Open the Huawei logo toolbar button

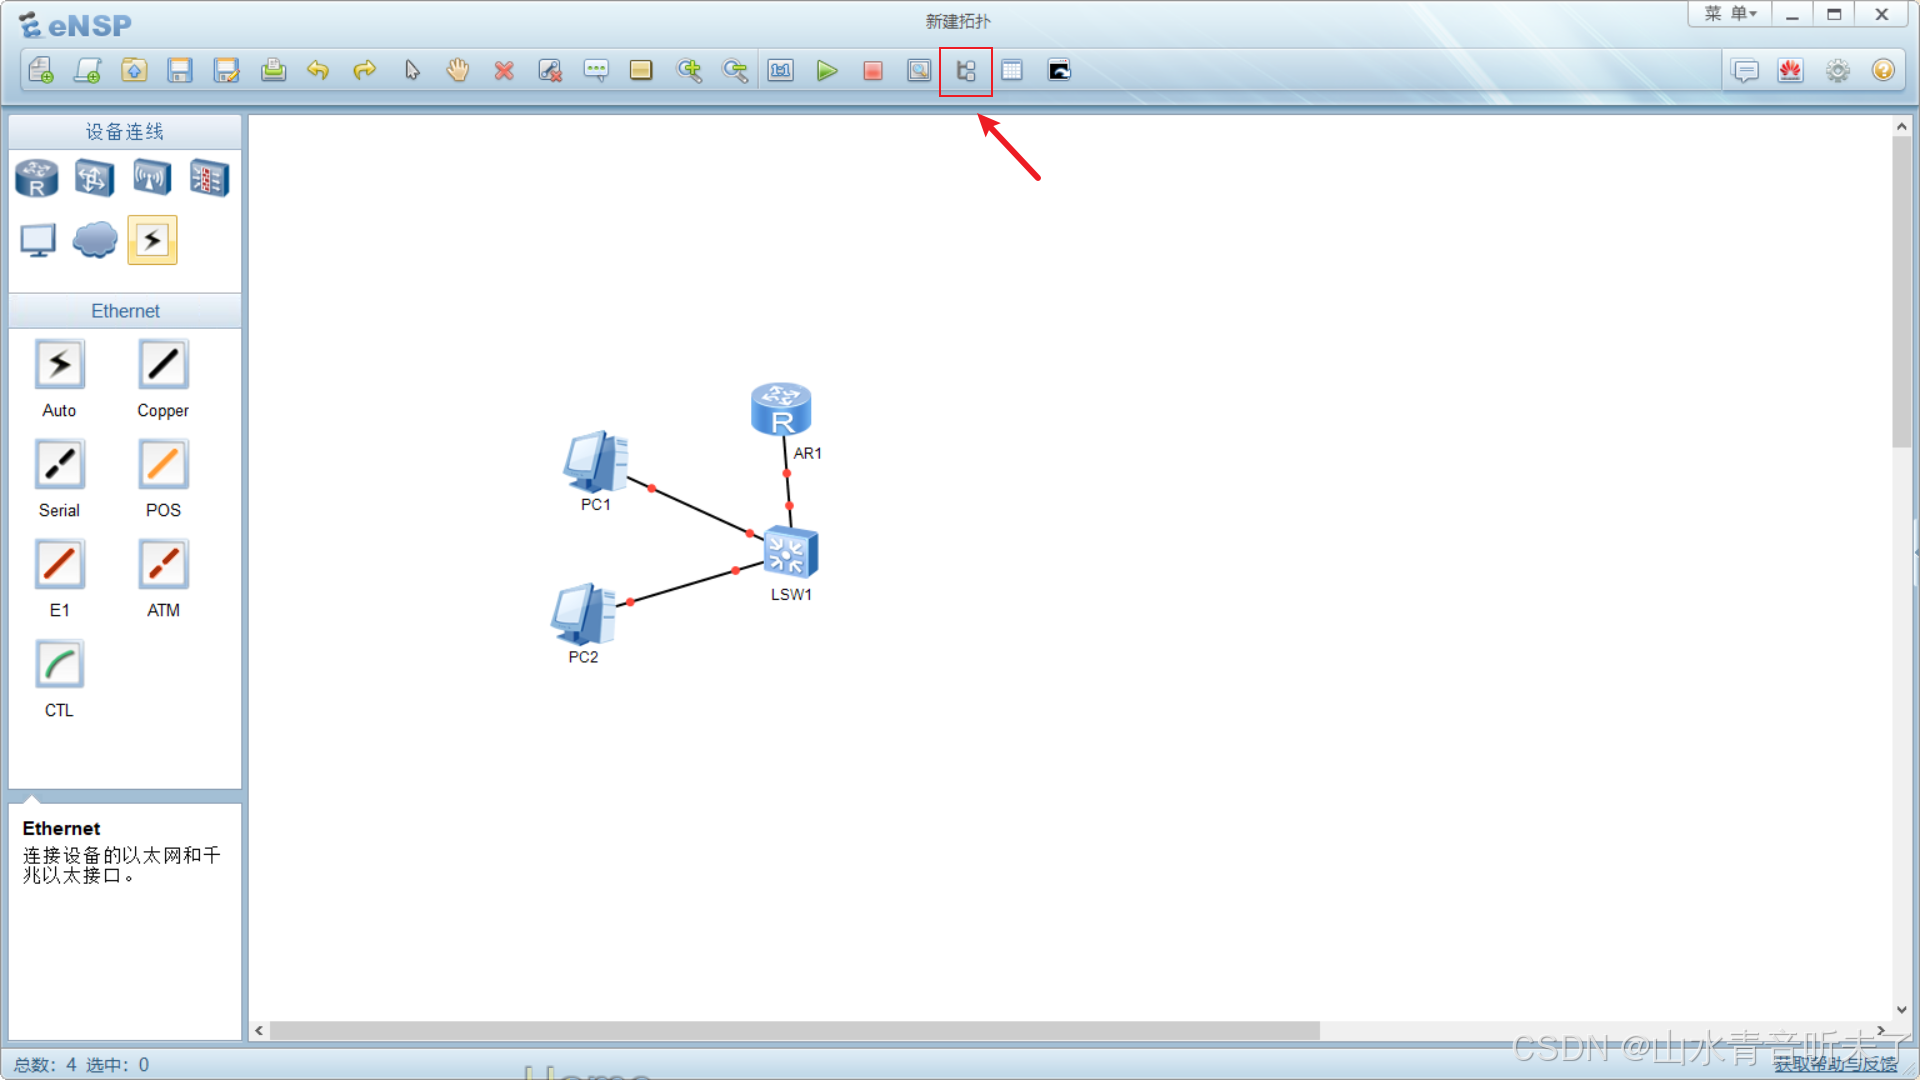click(1790, 71)
